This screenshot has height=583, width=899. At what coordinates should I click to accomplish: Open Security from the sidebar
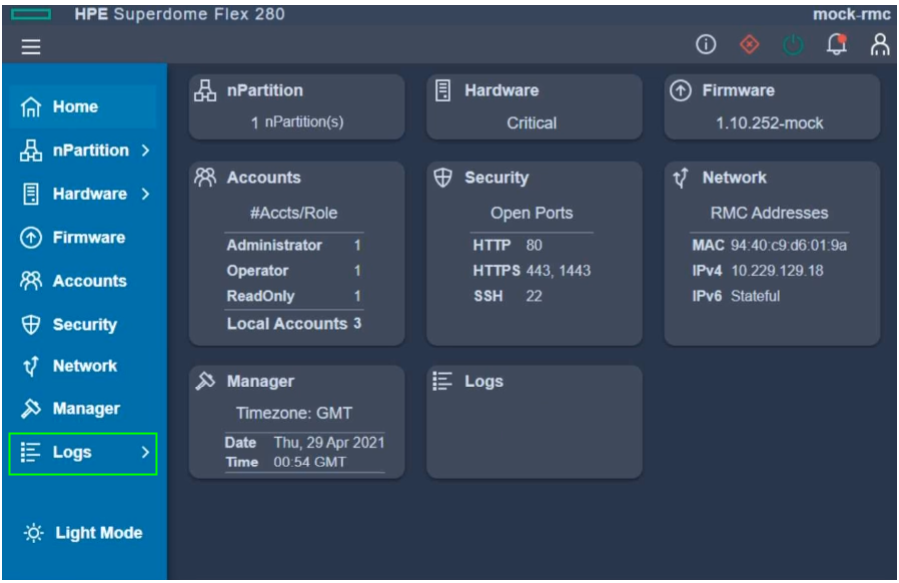tap(83, 324)
